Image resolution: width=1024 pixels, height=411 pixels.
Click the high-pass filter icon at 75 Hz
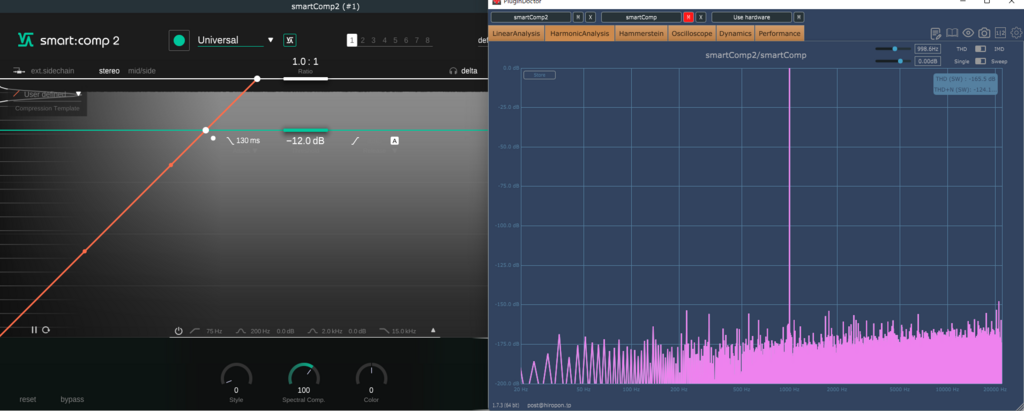195,331
